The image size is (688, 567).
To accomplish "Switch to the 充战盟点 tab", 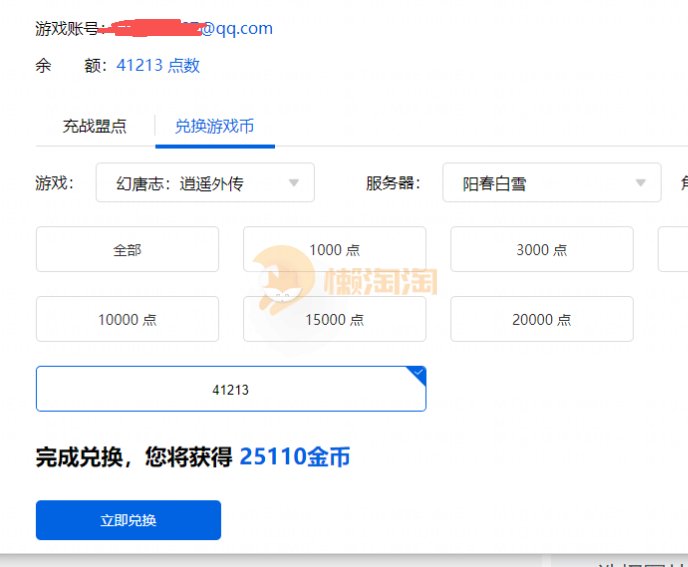I will (95, 126).
